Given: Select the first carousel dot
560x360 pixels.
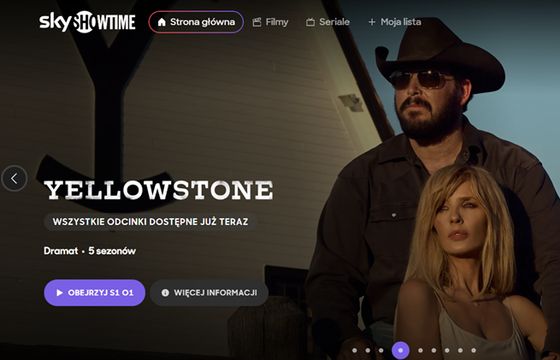Looking at the screenshot, I should pos(355,350).
